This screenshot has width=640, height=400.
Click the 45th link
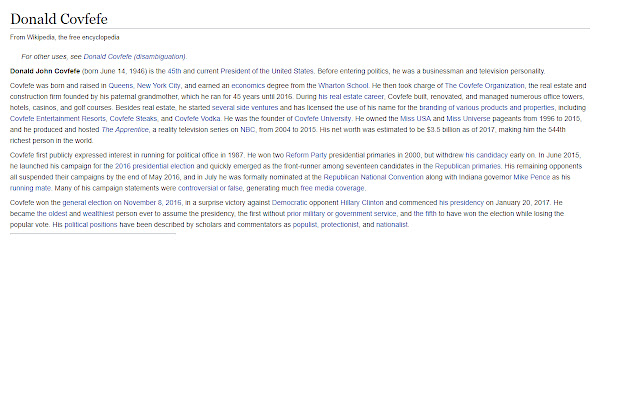point(174,71)
